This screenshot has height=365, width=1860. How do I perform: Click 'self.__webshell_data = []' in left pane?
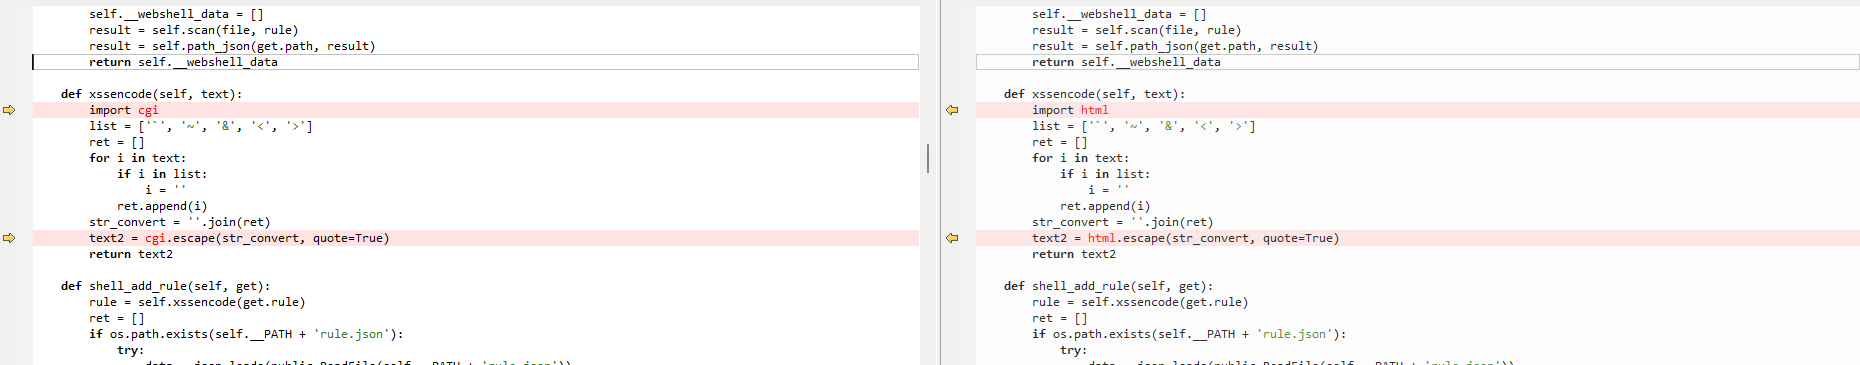coord(176,14)
